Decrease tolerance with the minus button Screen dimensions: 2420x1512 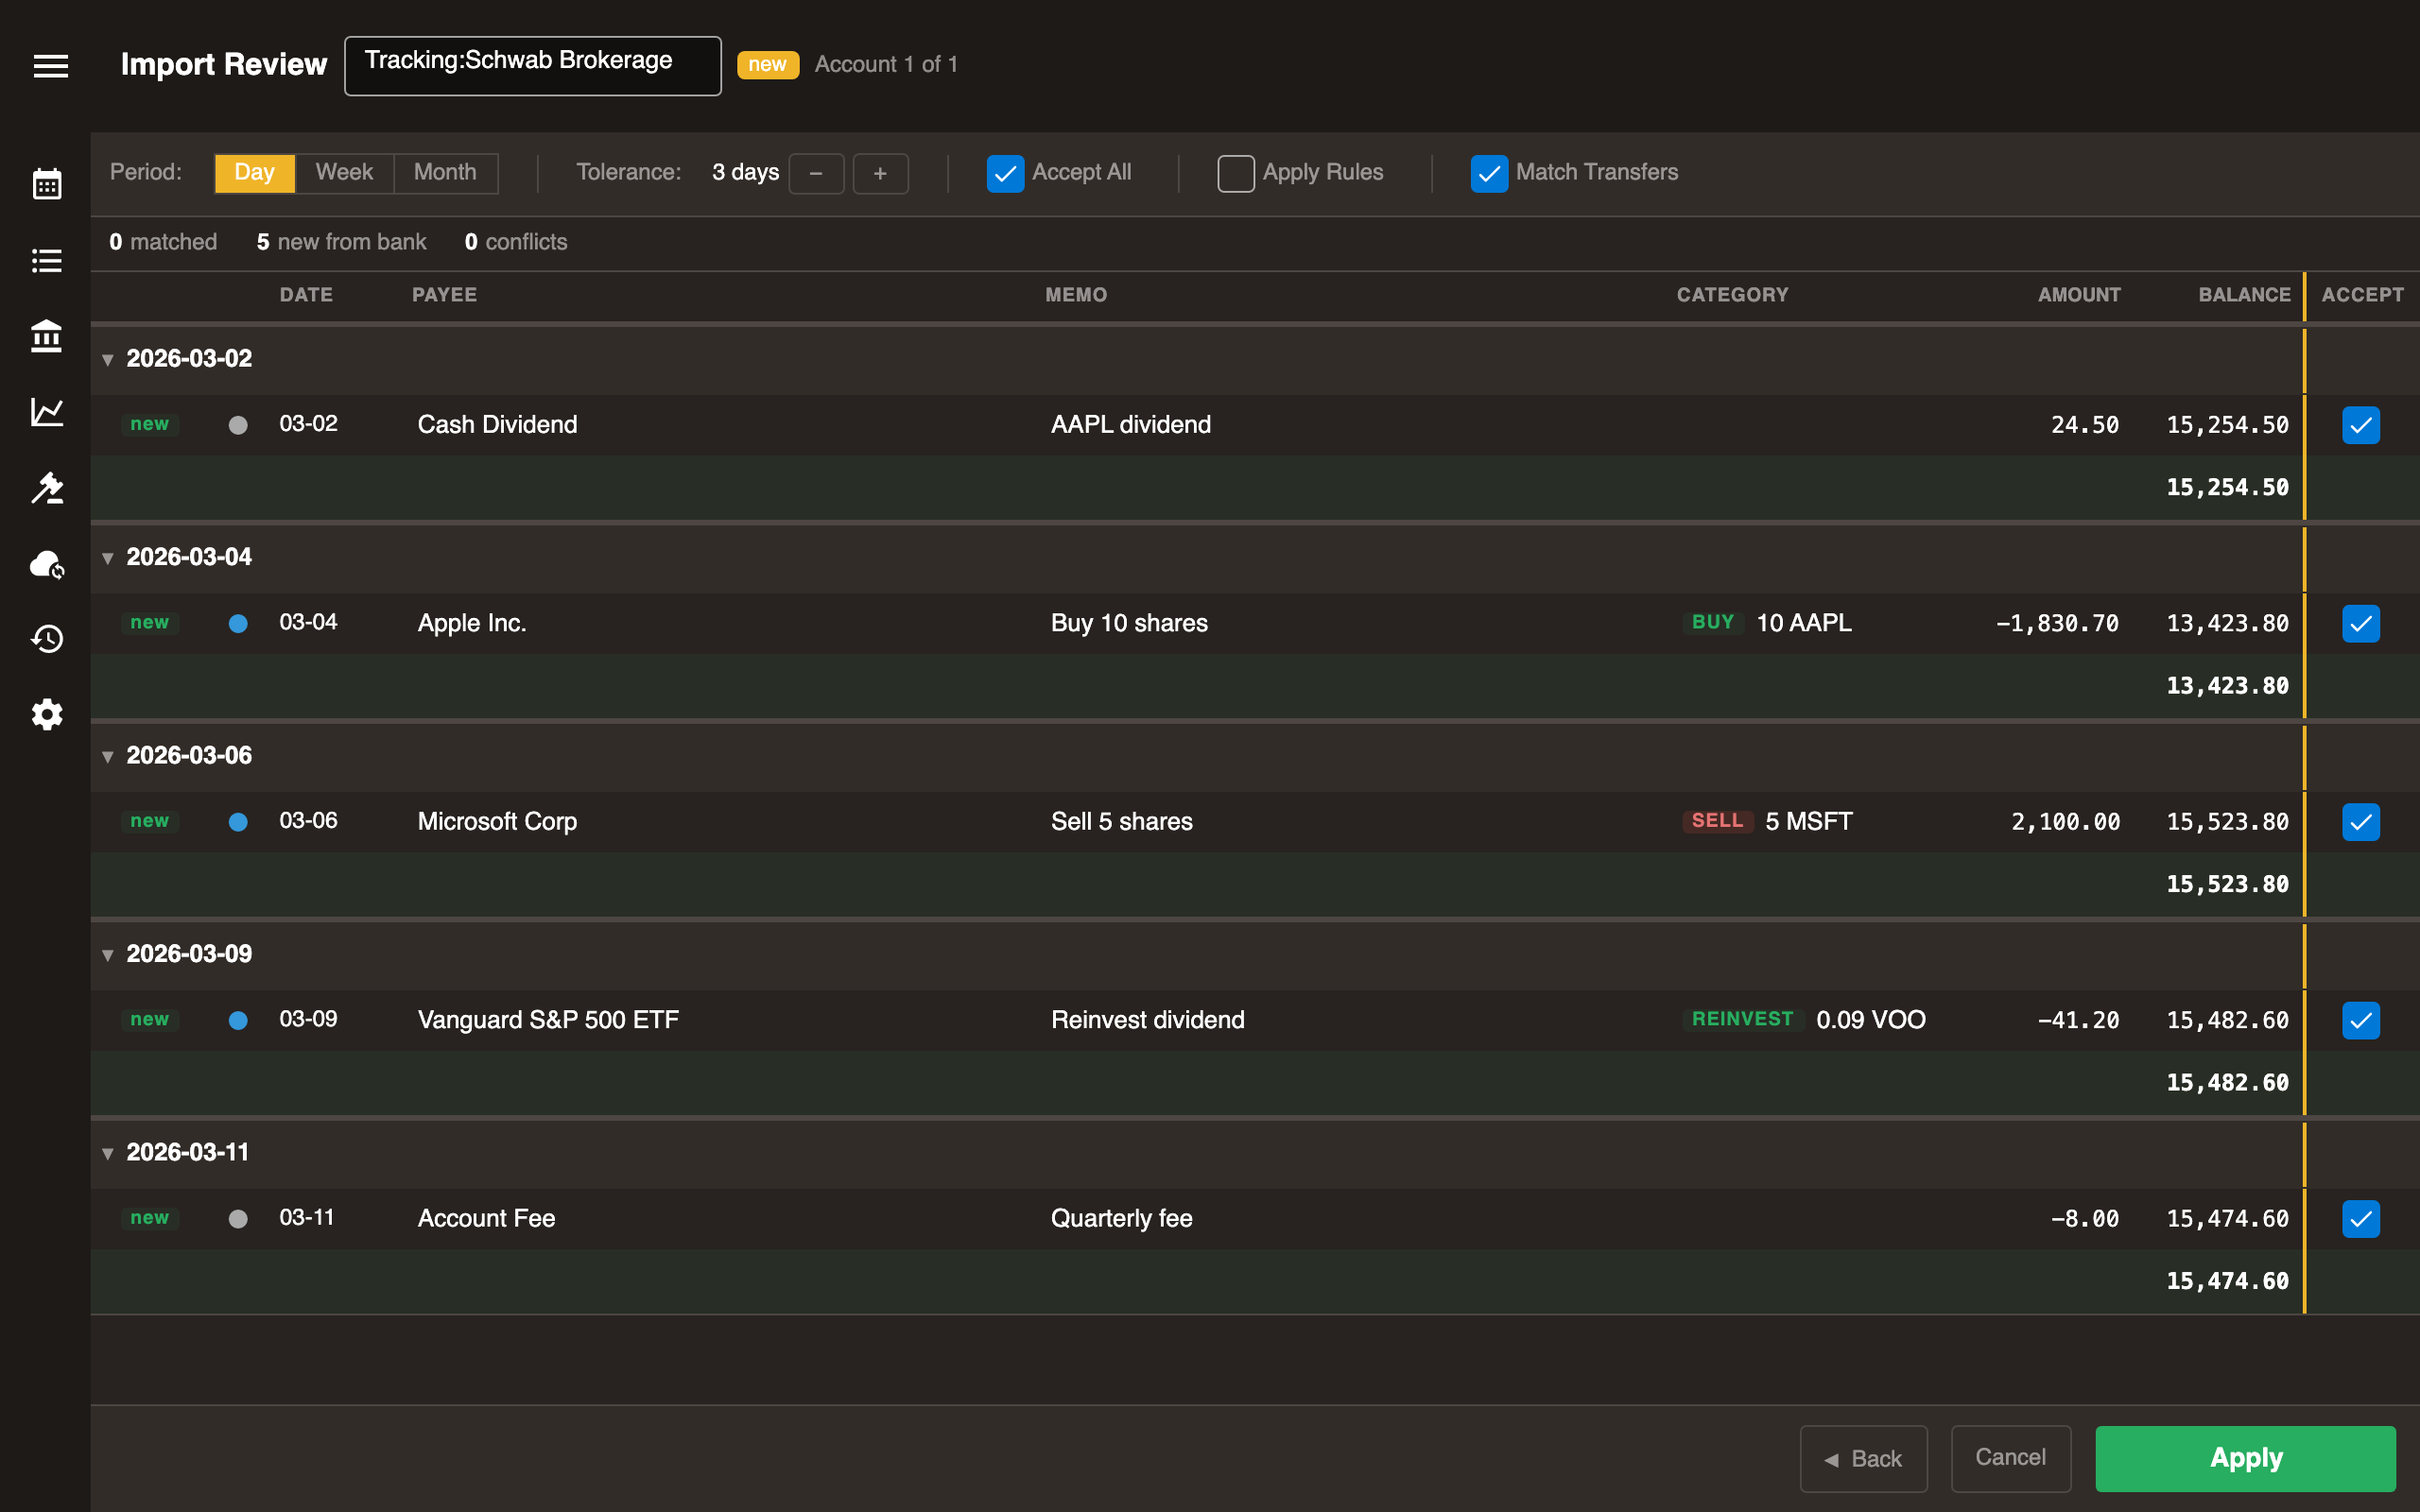click(816, 174)
